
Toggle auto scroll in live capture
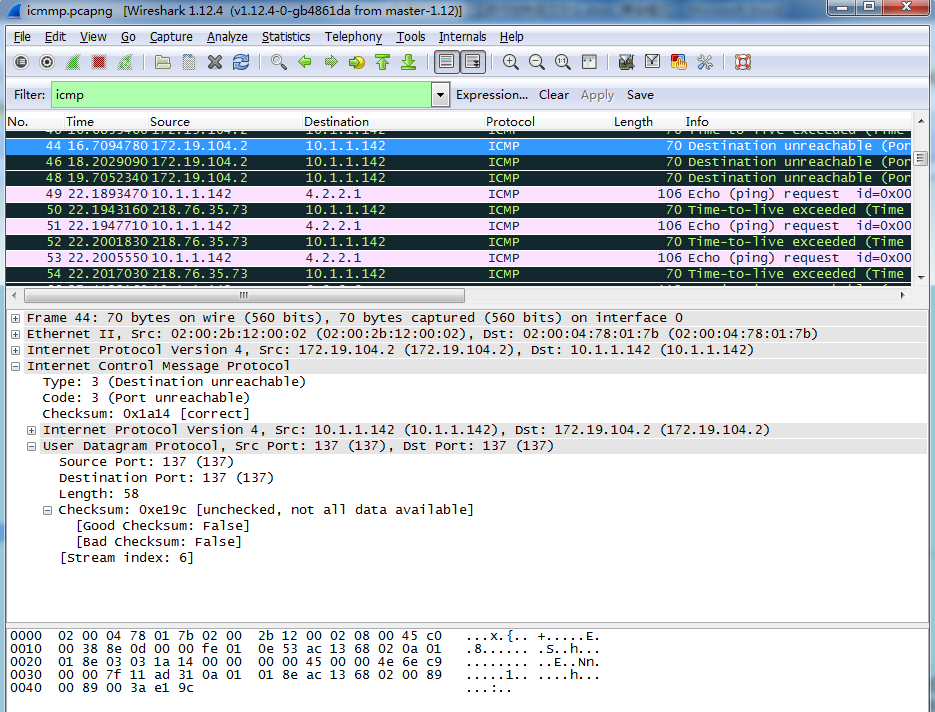473,62
